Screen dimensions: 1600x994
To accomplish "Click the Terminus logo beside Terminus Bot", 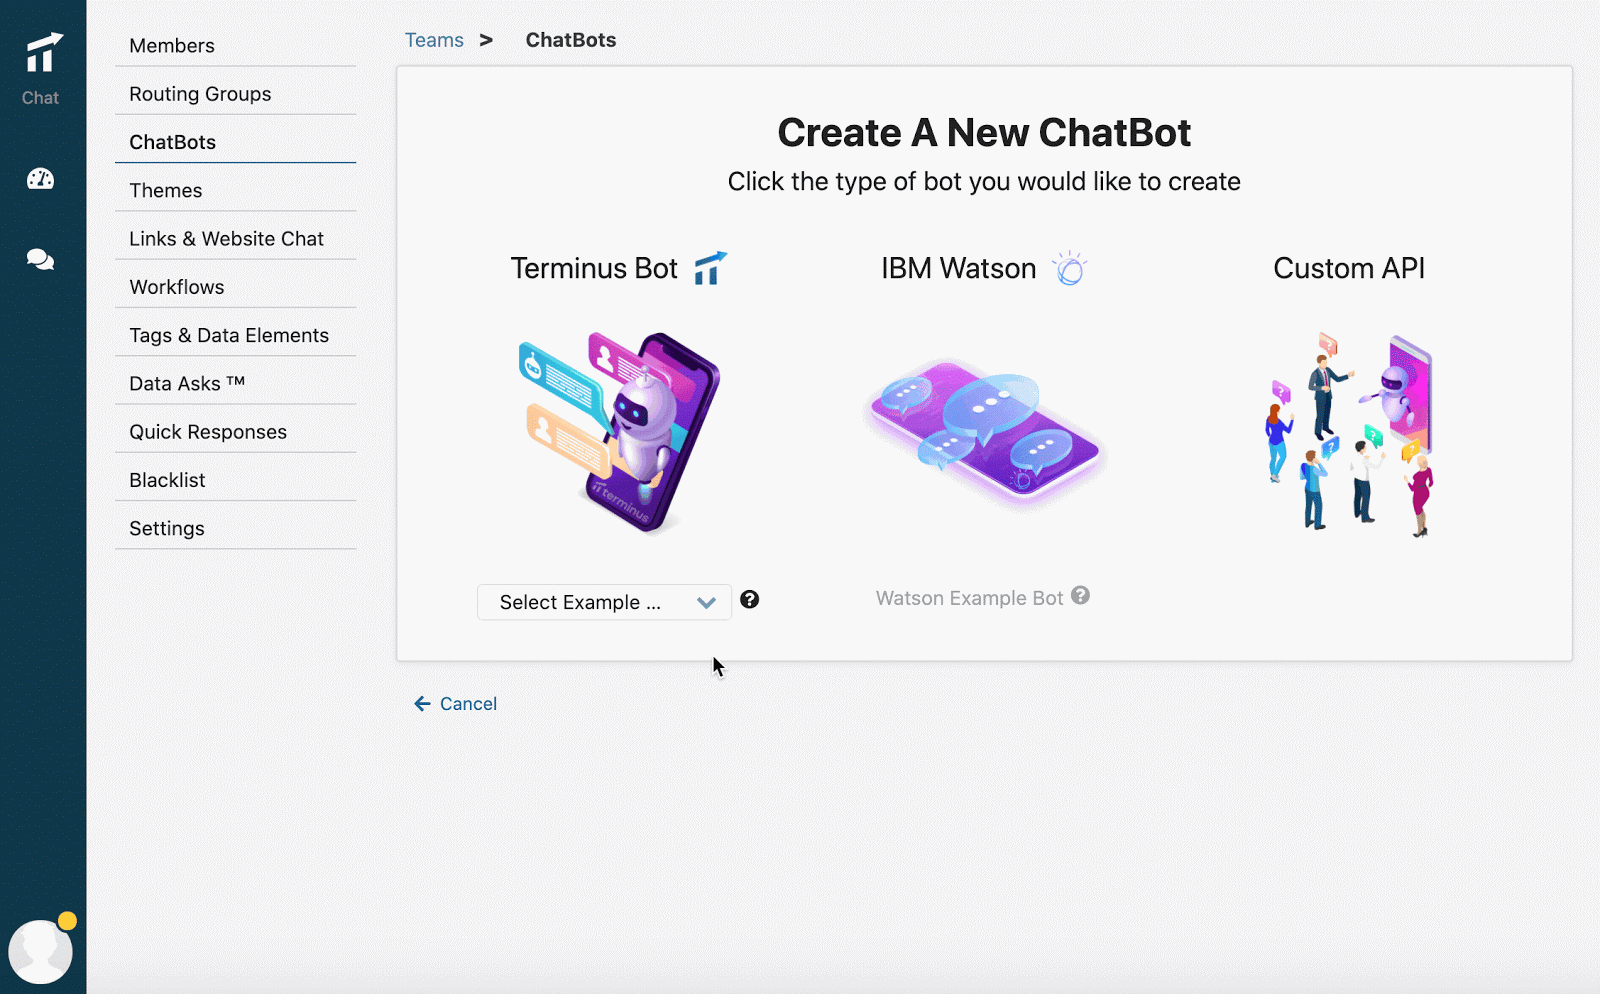I will click(x=710, y=268).
